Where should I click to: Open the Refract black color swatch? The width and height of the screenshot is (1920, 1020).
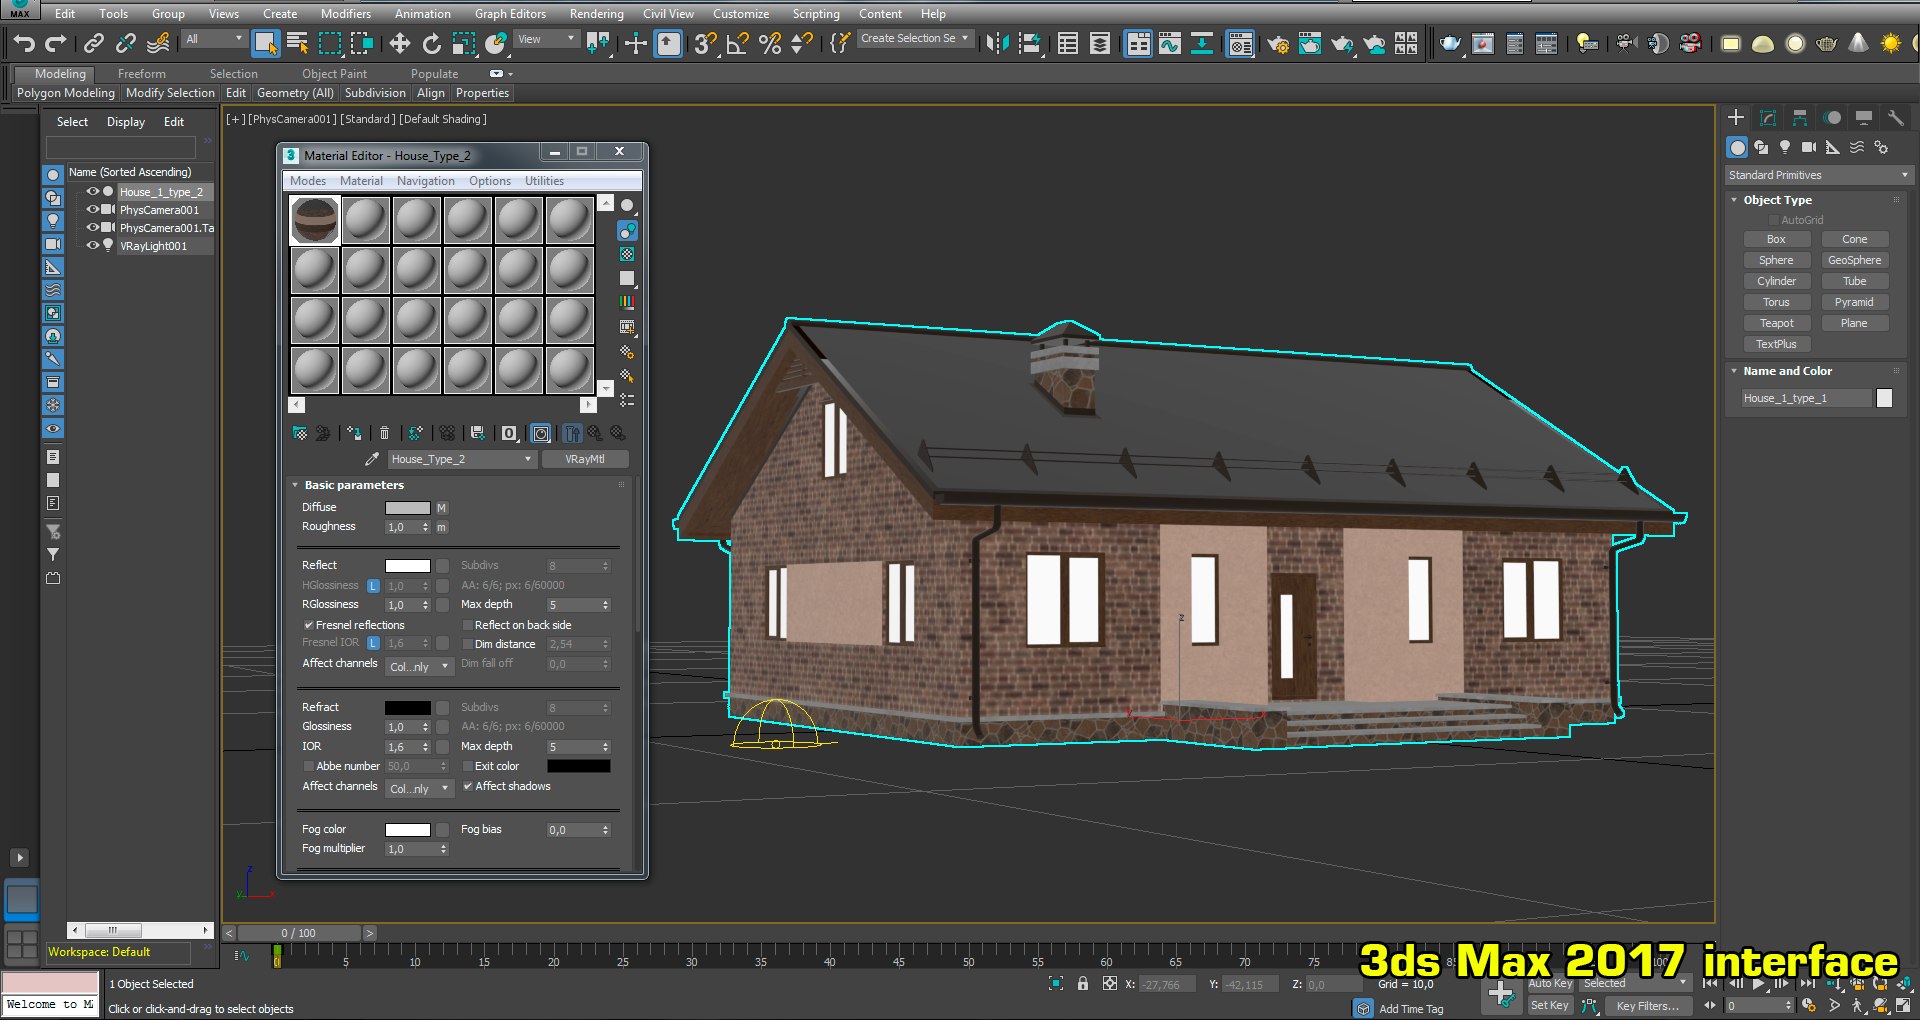pos(408,708)
